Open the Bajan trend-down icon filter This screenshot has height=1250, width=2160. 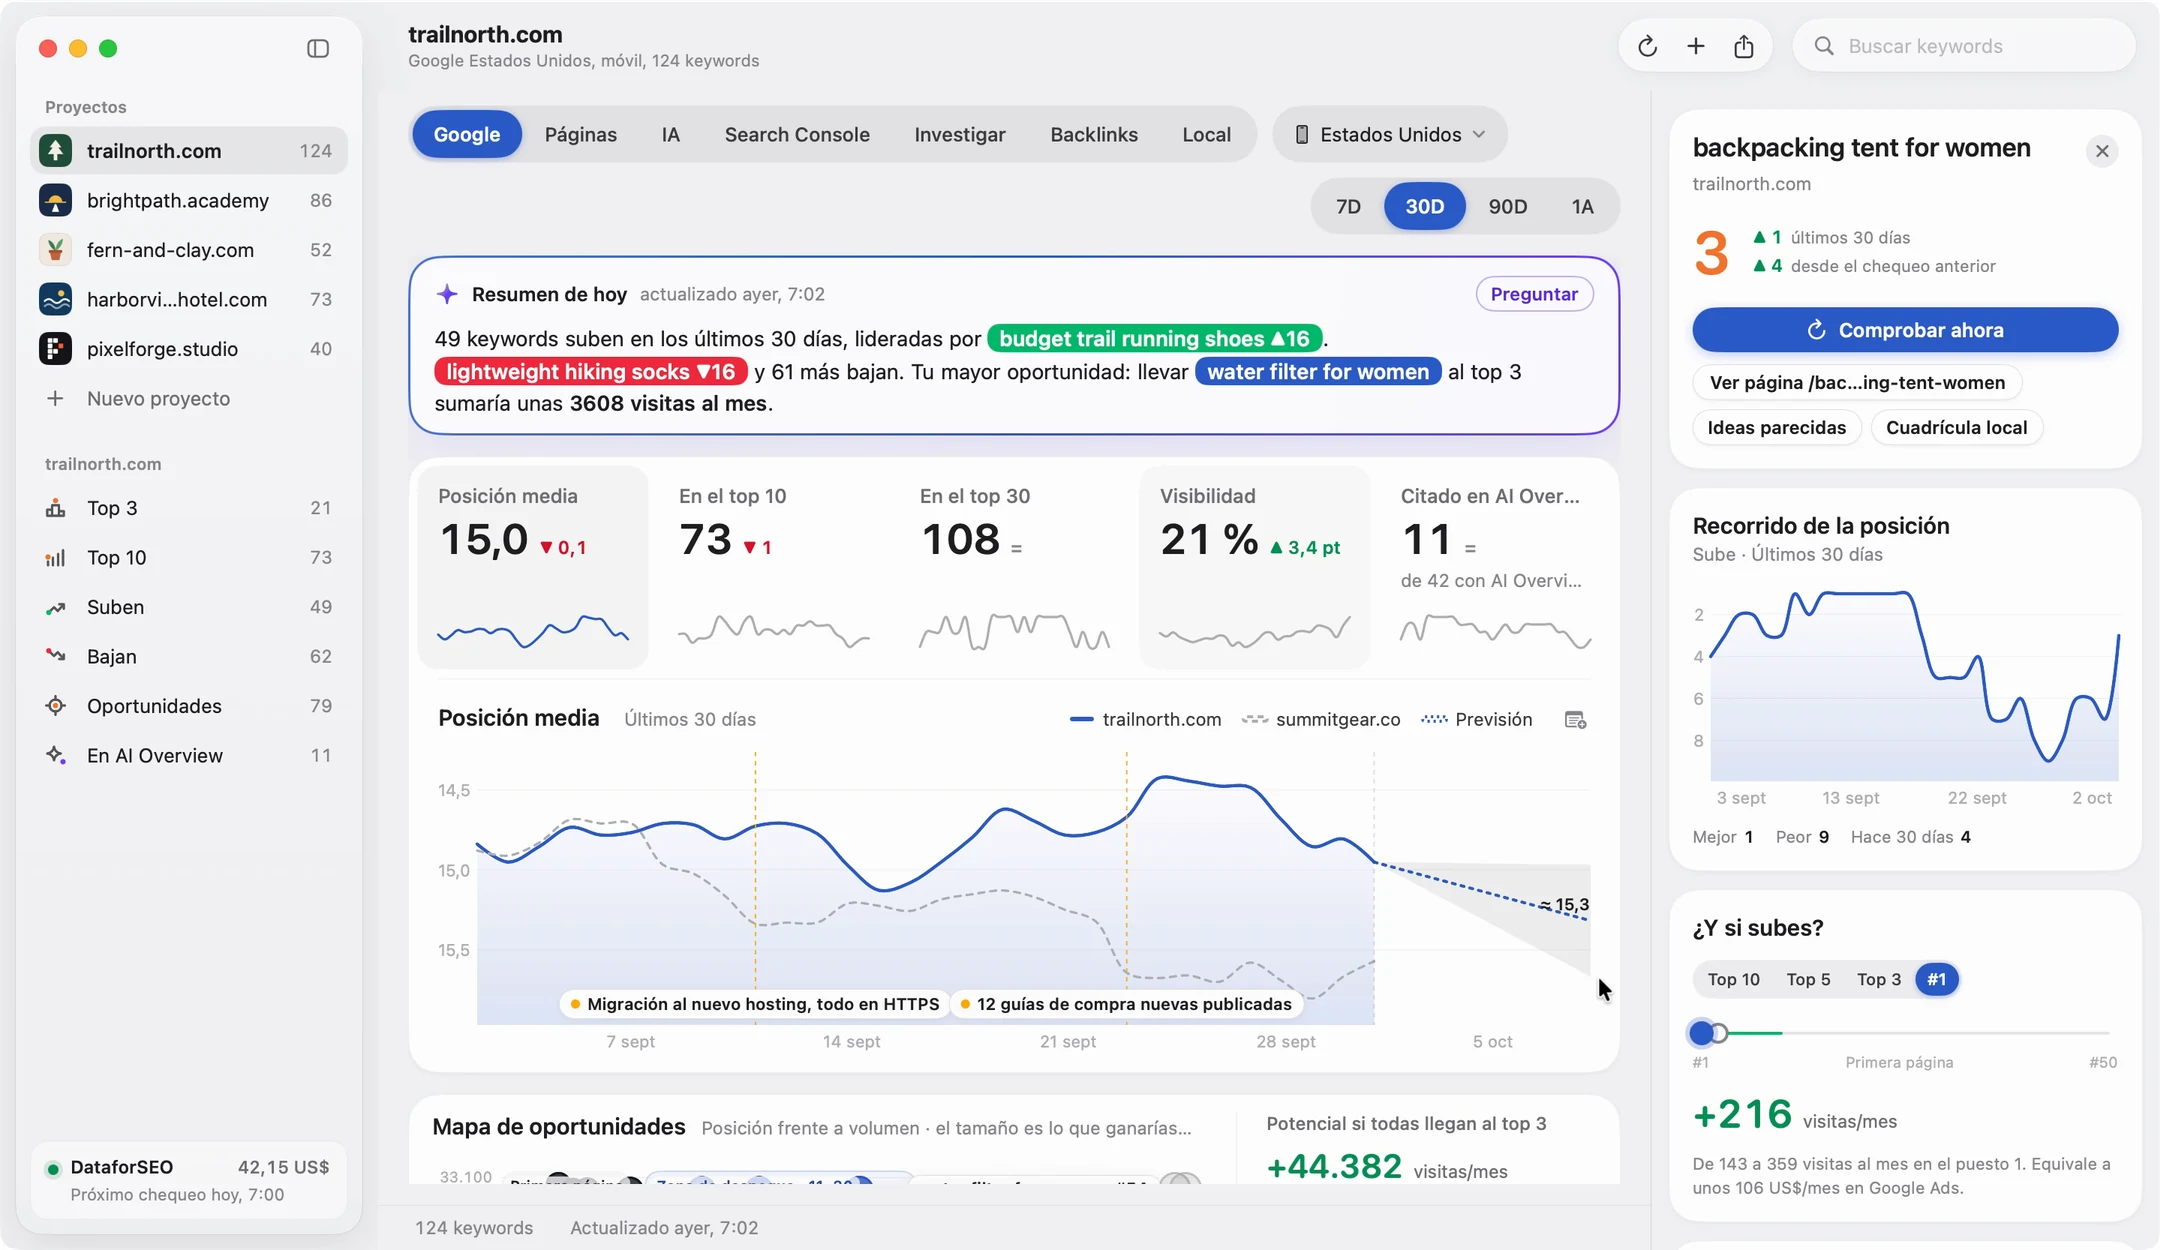click(x=55, y=656)
